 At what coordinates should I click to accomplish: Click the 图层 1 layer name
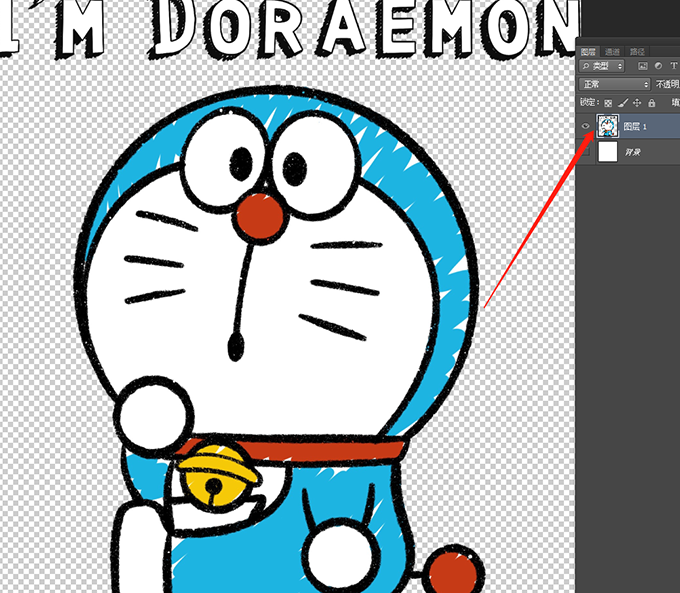tap(635, 126)
